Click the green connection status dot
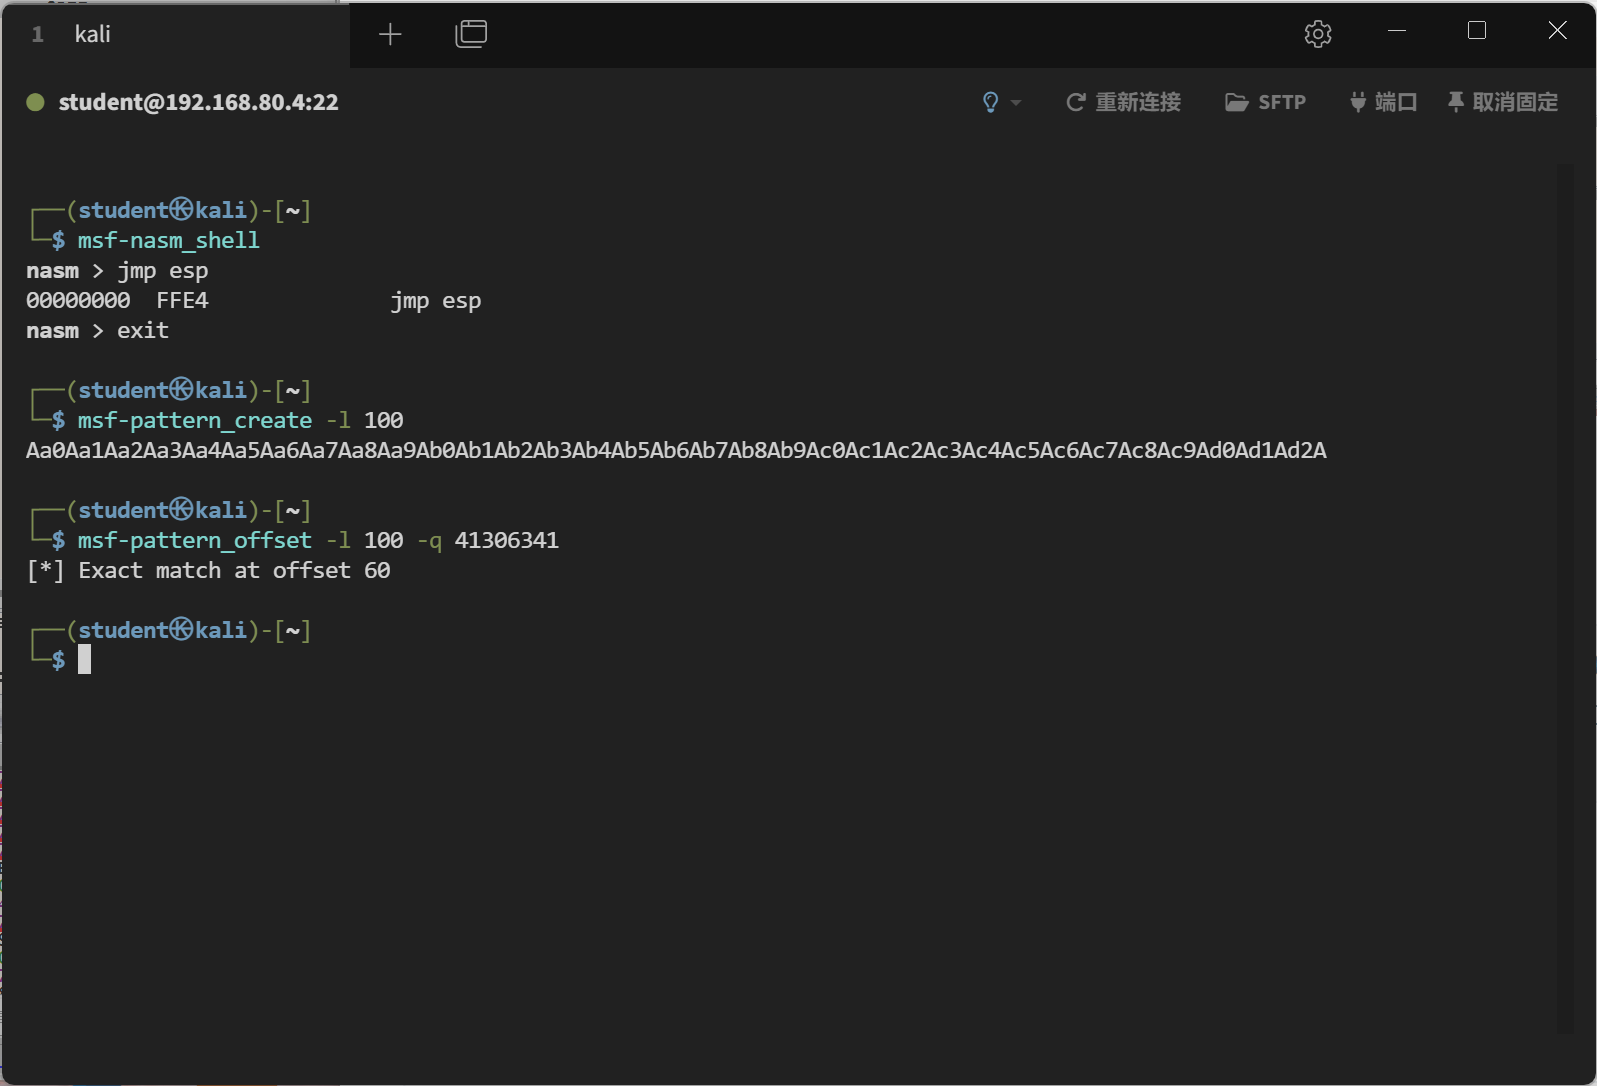Screen dimensions: 1597x1086 (x=35, y=102)
